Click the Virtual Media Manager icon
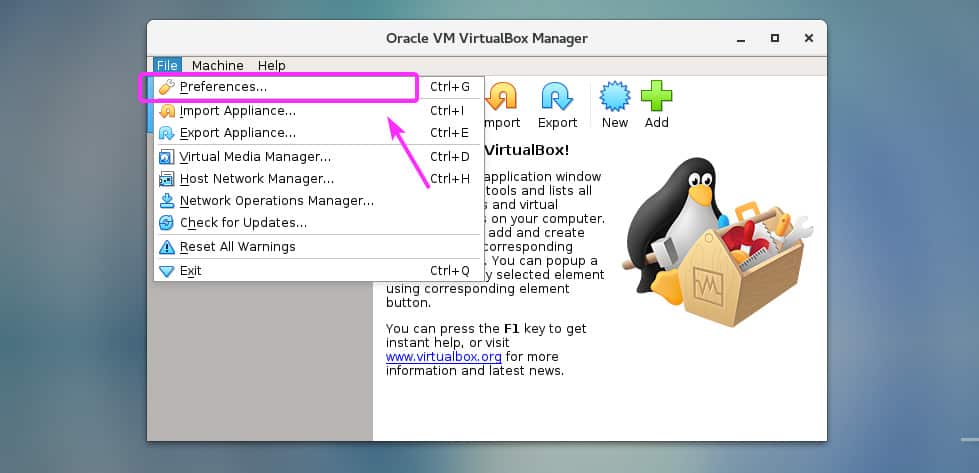979x473 pixels. coord(167,157)
